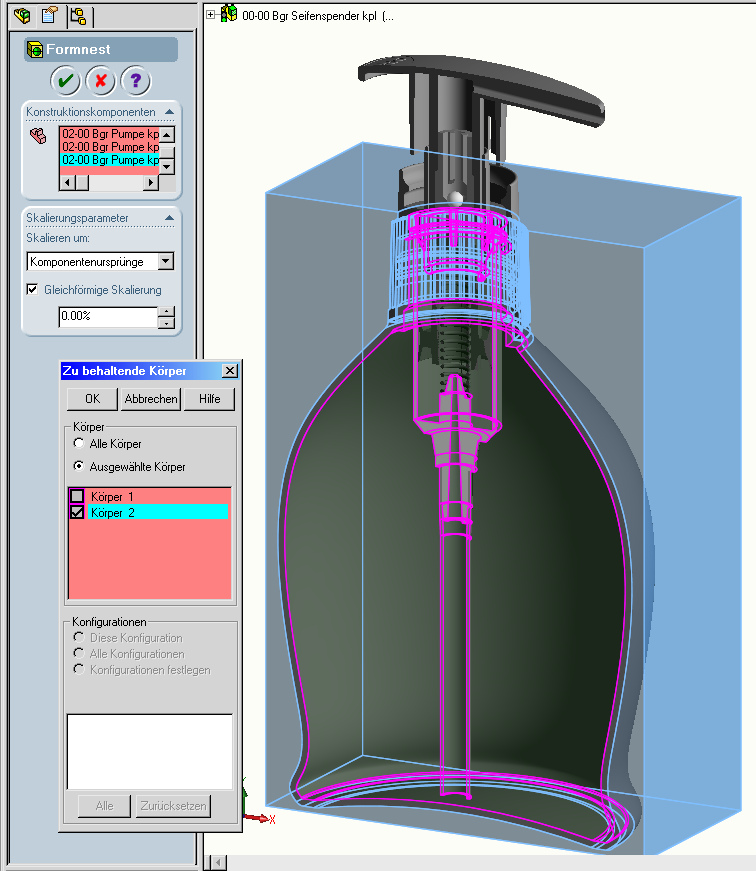
Task: Open the Komponentenursprünge dropdown
Action: coord(166,262)
